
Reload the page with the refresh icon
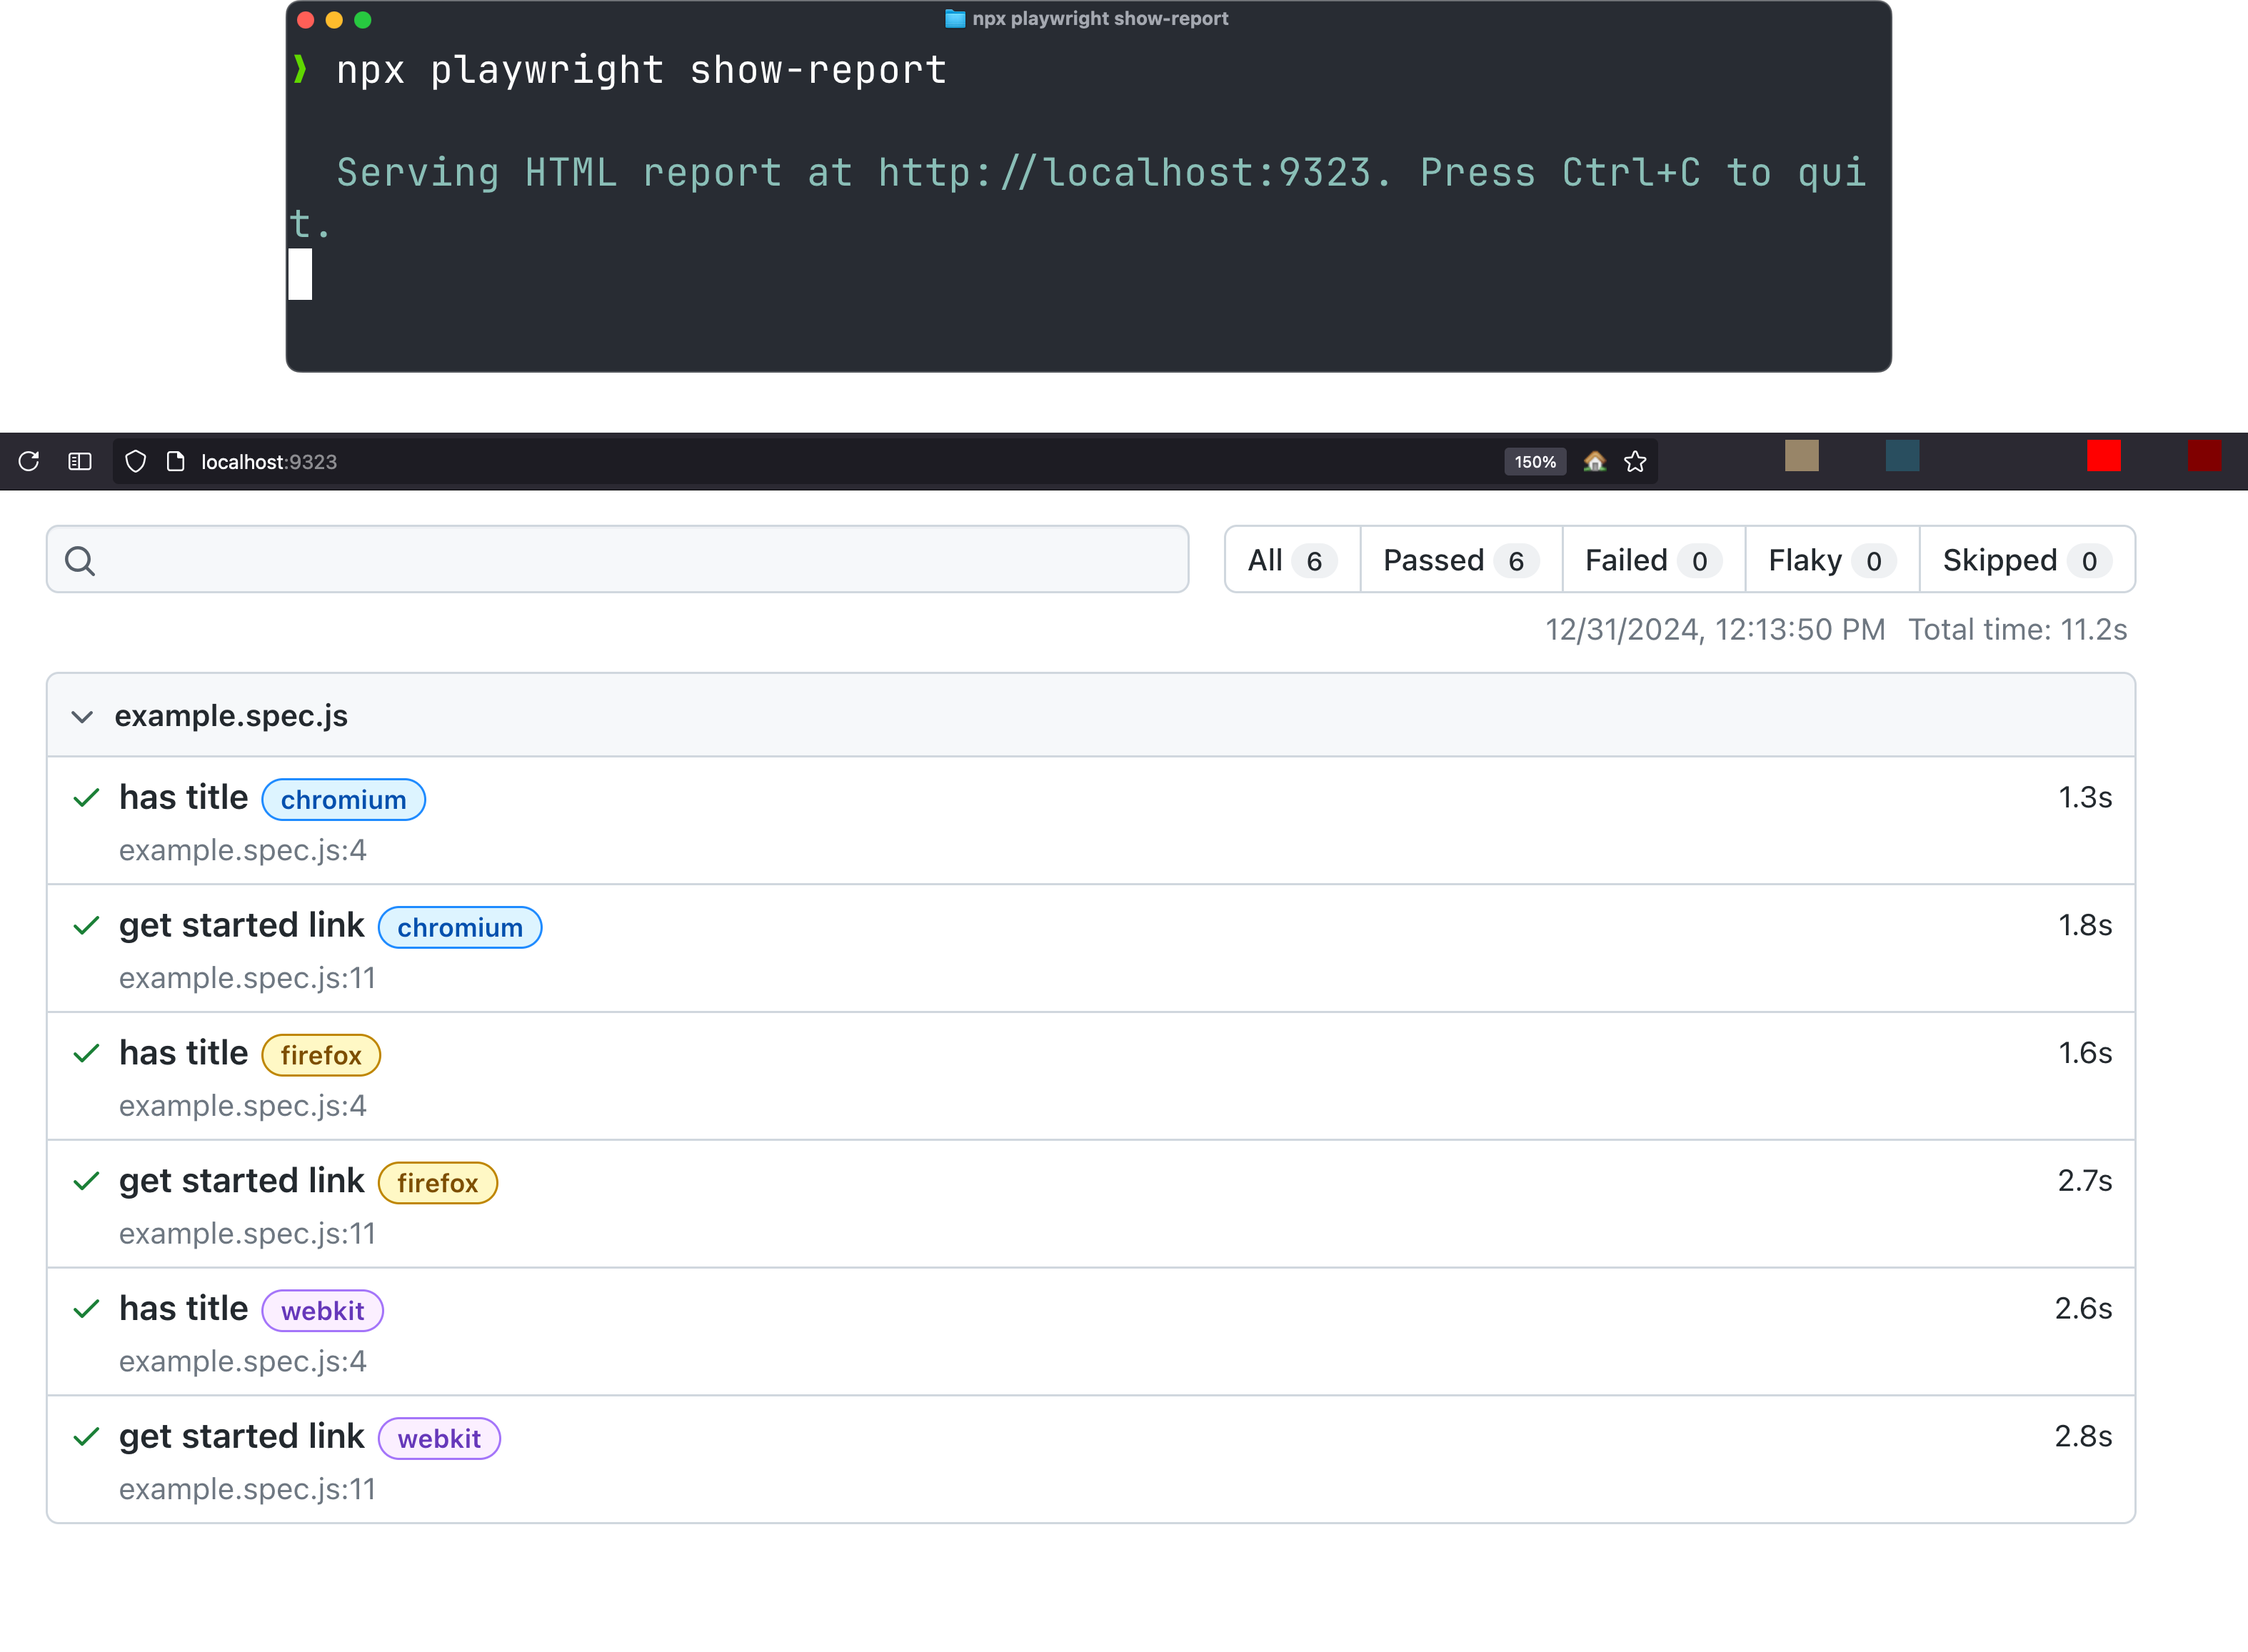pos(29,461)
